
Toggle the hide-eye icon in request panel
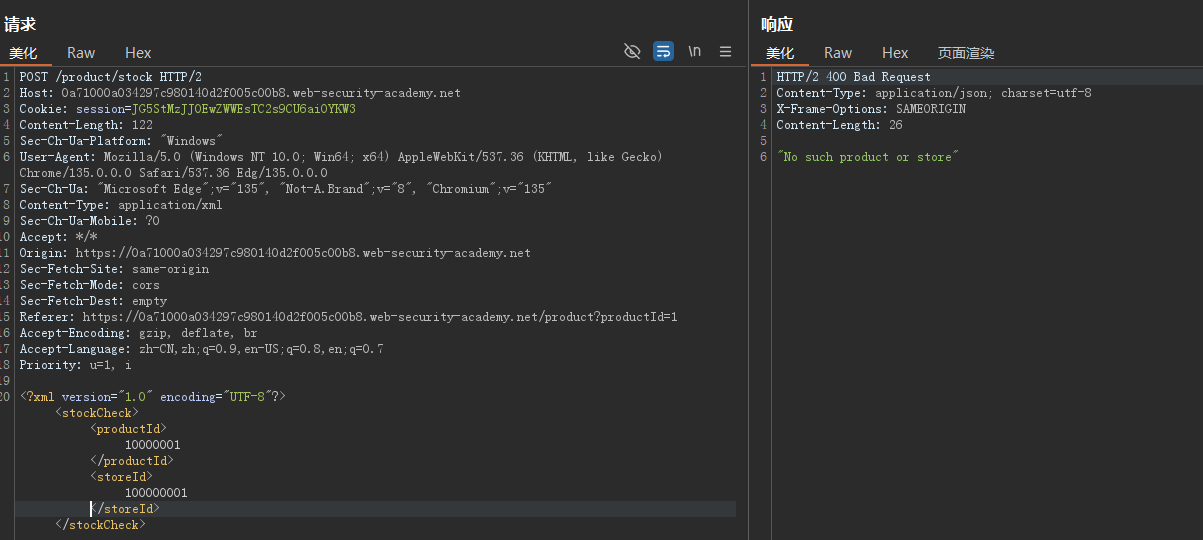coord(632,51)
